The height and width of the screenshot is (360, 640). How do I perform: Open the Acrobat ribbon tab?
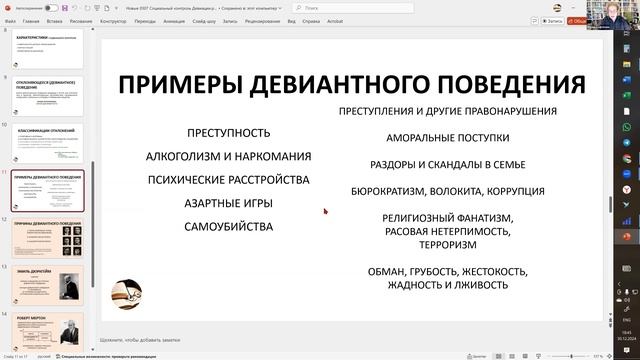click(x=335, y=21)
